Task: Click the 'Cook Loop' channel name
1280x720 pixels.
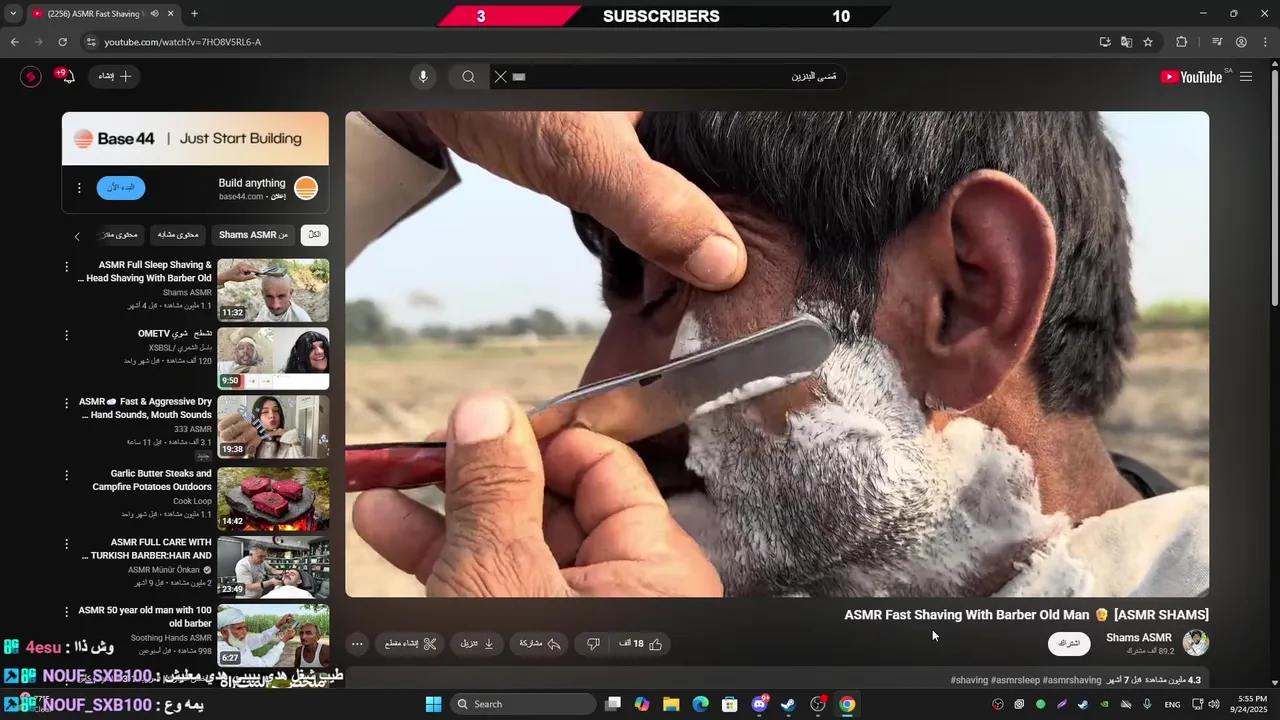Action: 192,501
